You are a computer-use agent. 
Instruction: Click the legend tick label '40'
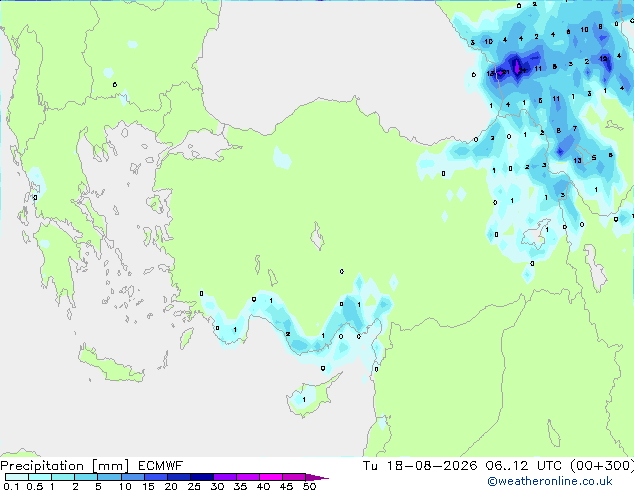coord(263,486)
